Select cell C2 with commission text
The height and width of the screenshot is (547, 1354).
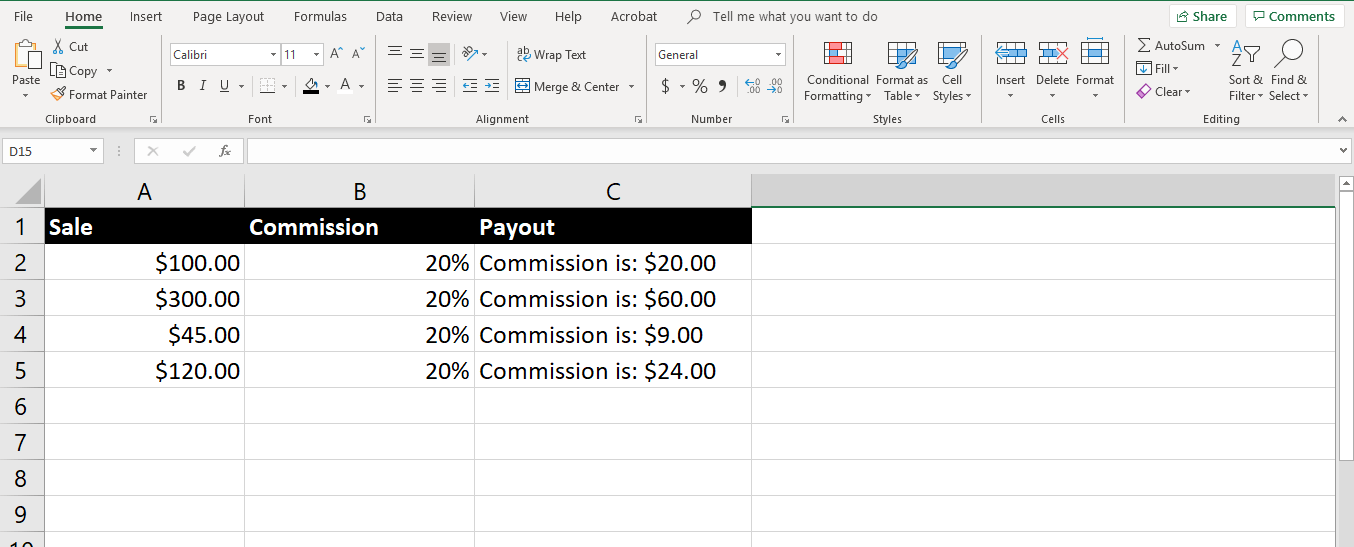click(x=612, y=264)
